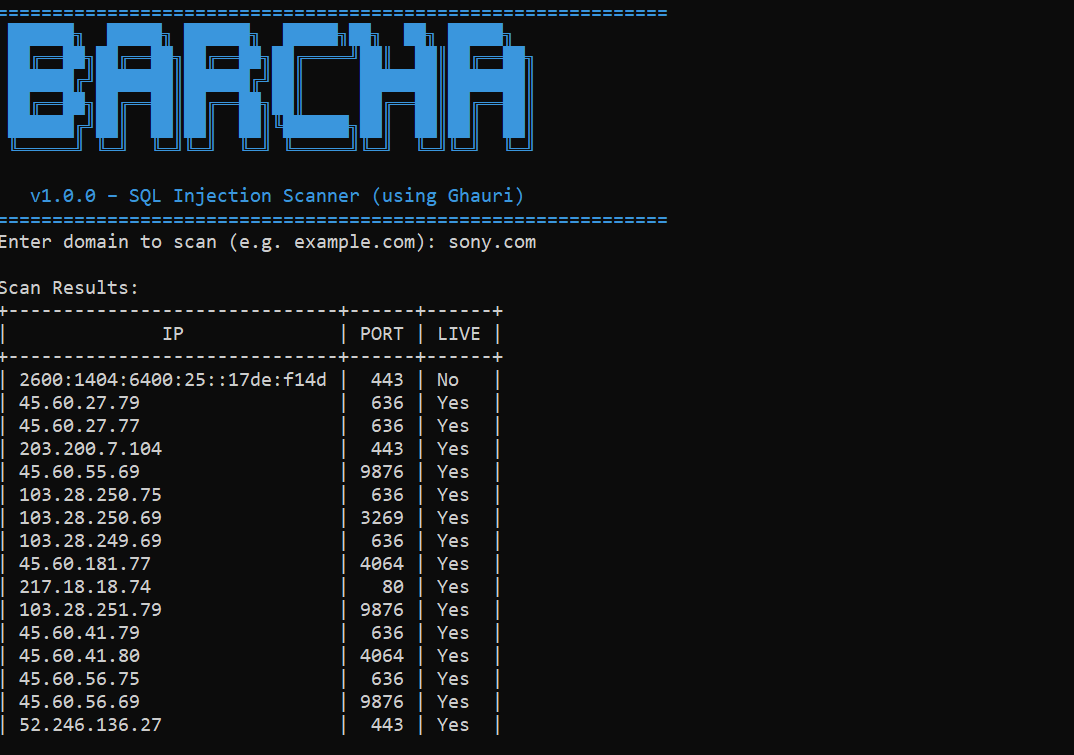Image resolution: width=1074 pixels, height=755 pixels.
Task: Click the 'LIVE' column header
Action: 458,334
